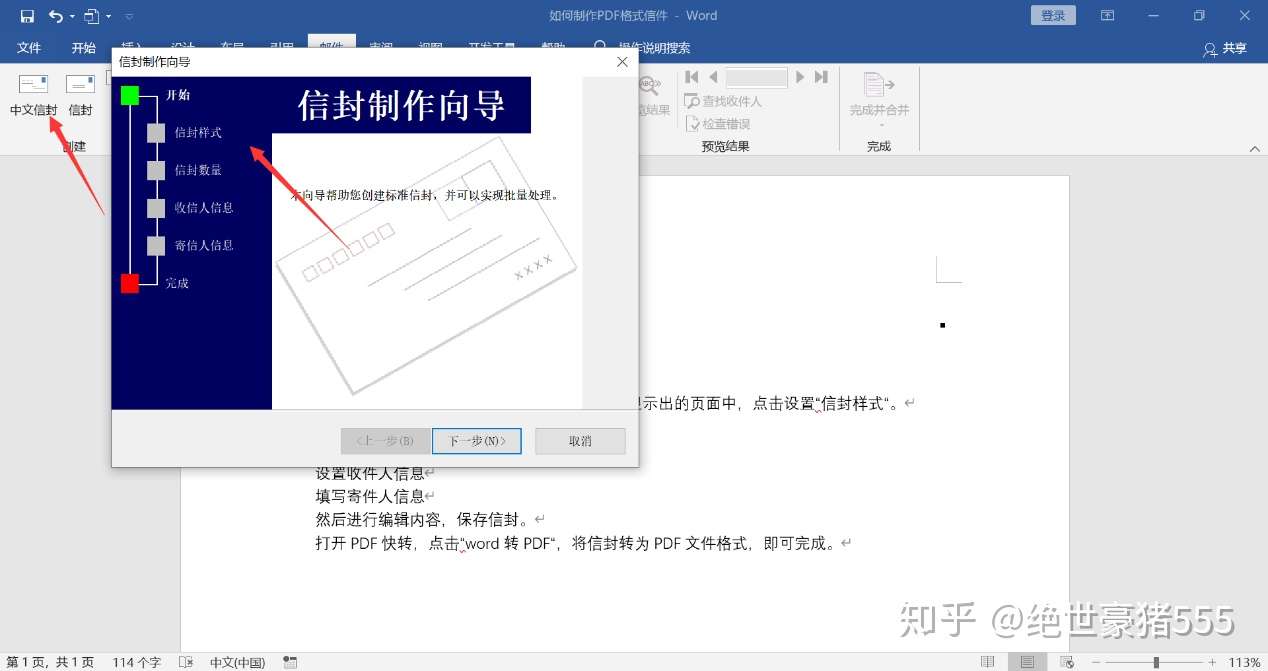Expand the Customize Quick Access Toolbar arrow

129,17
